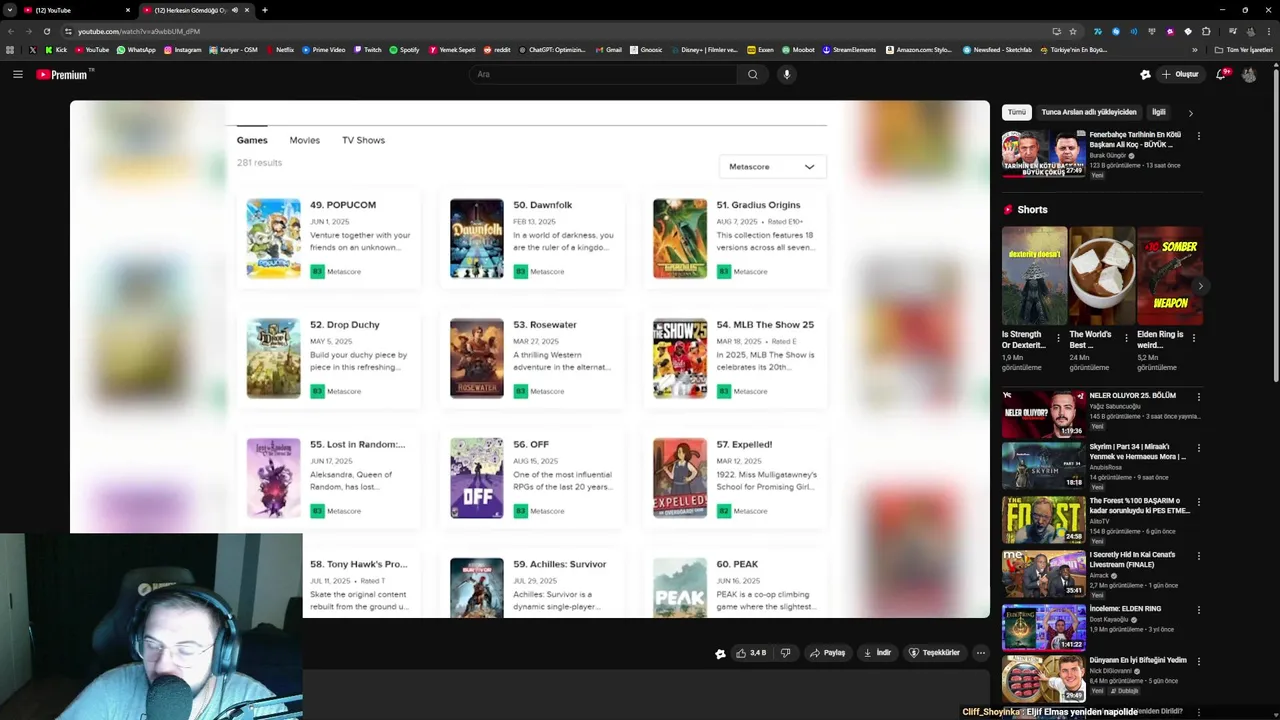Open options for Fenerbahçe video
The image size is (1280, 720).
click(x=1198, y=136)
